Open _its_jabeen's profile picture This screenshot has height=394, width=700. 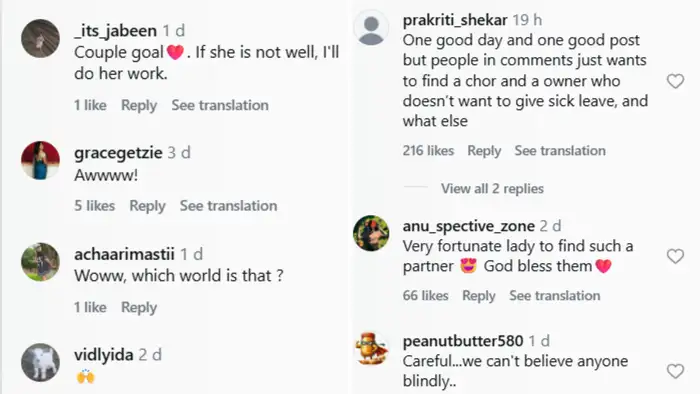[41, 38]
